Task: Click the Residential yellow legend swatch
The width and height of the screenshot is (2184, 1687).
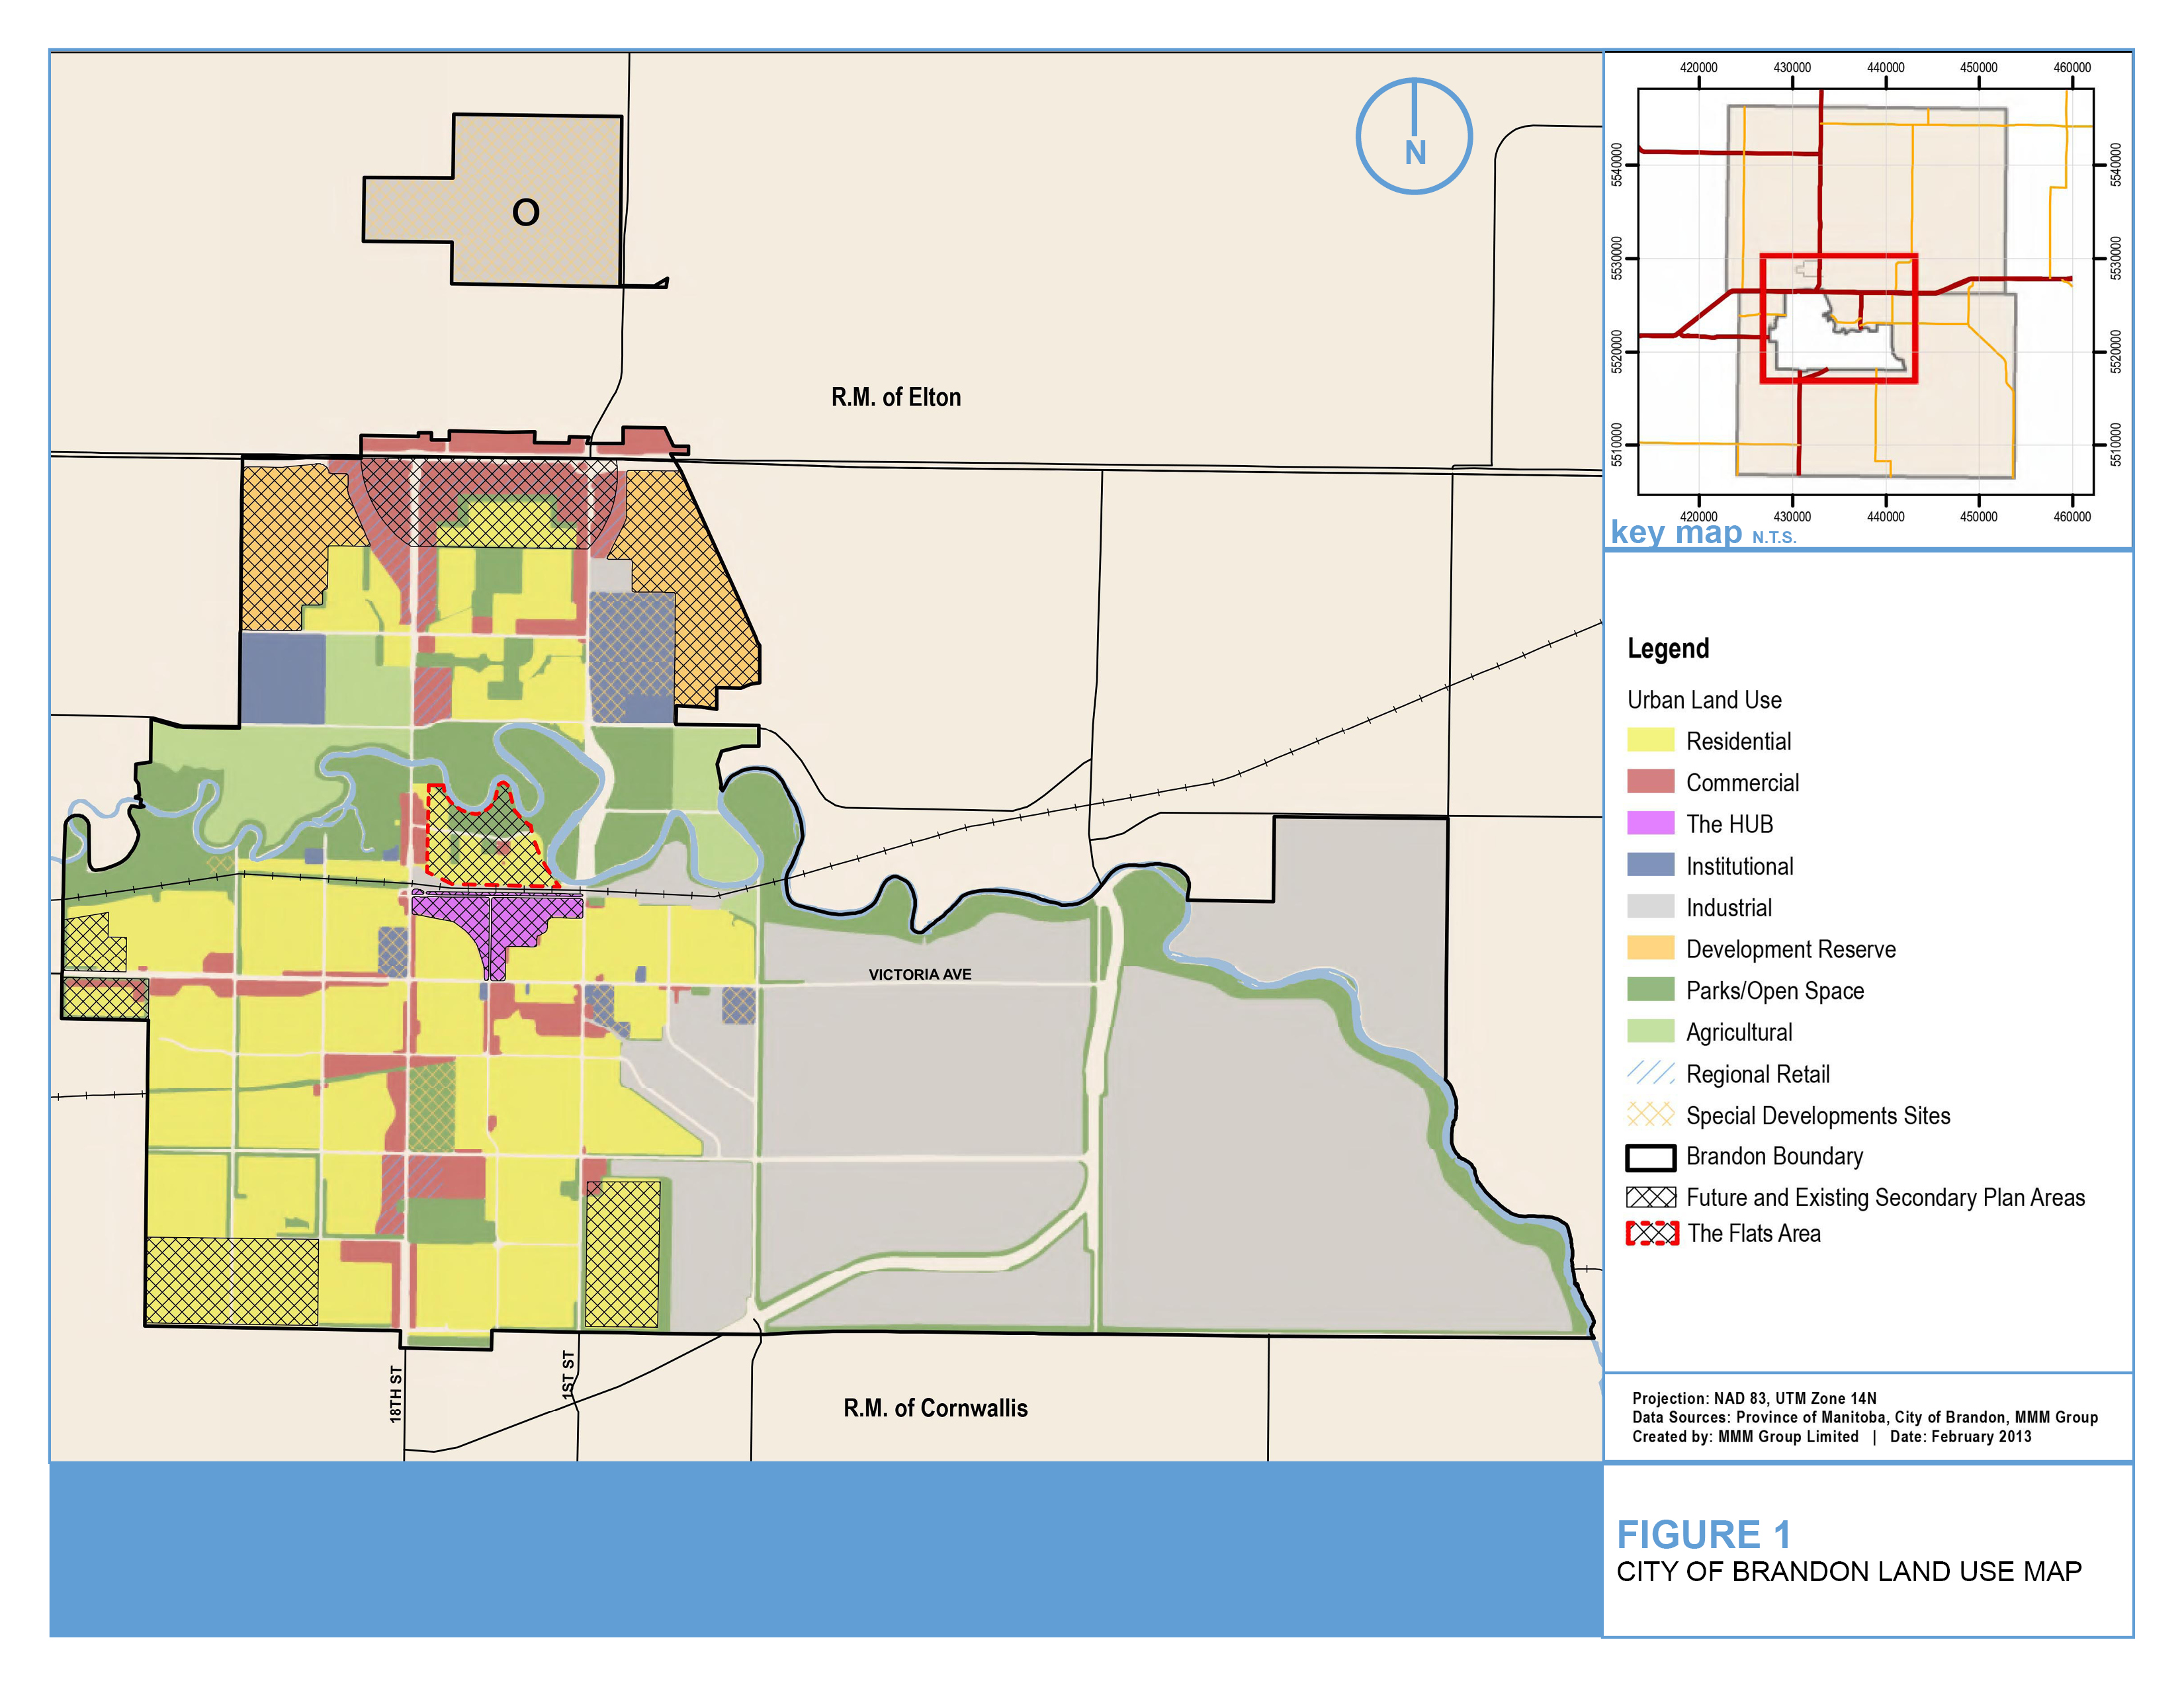Action: pyautogui.click(x=1650, y=740)
